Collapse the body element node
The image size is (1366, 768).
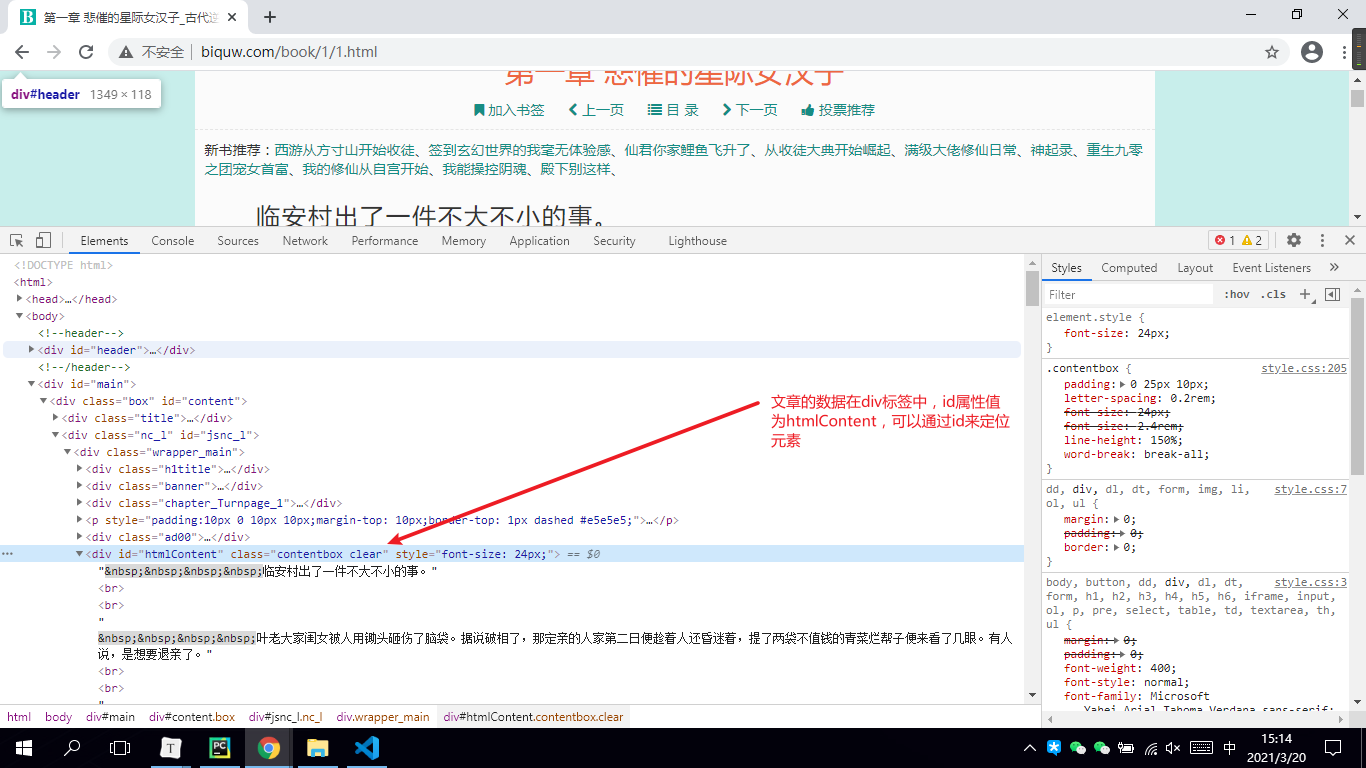tap(20, 316)
